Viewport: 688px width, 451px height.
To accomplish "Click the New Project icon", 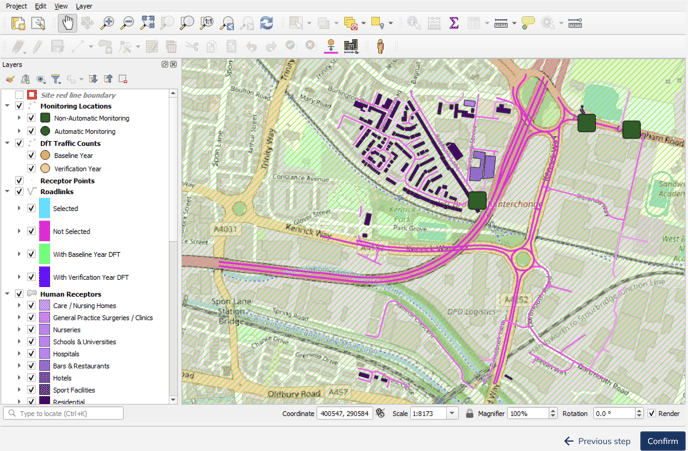I will pos(18,23).
